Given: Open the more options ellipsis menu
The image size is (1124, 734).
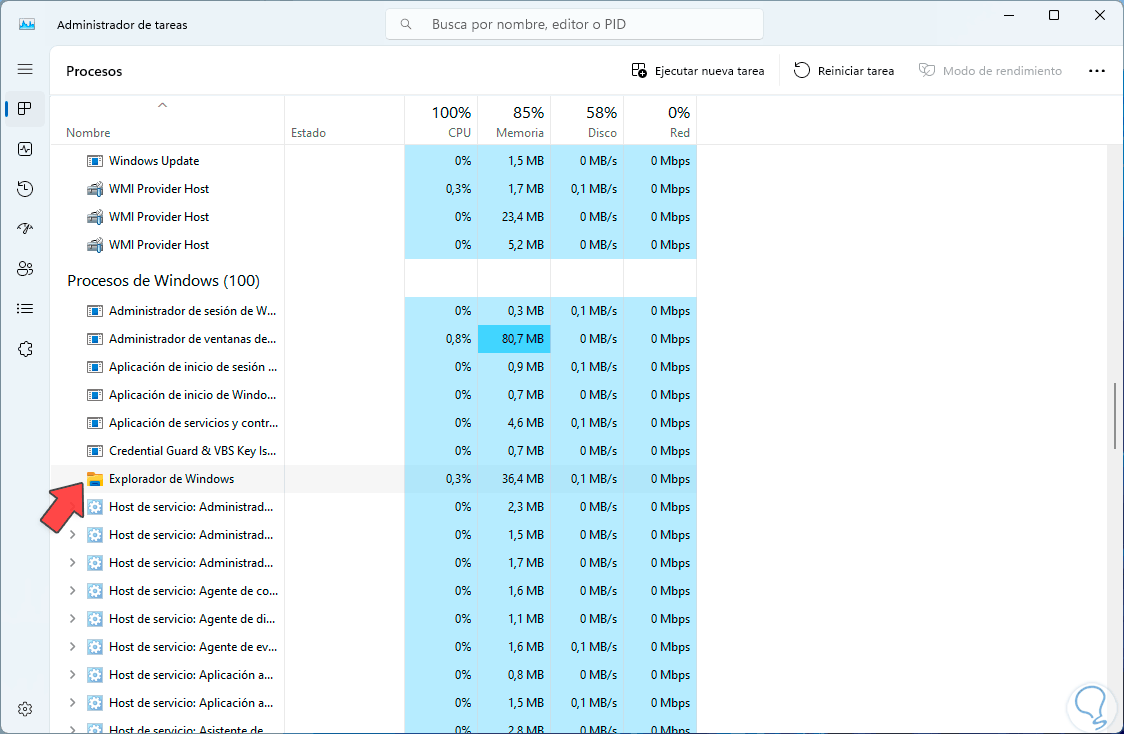Looking at the screenshot, I should coord(1097,71).
